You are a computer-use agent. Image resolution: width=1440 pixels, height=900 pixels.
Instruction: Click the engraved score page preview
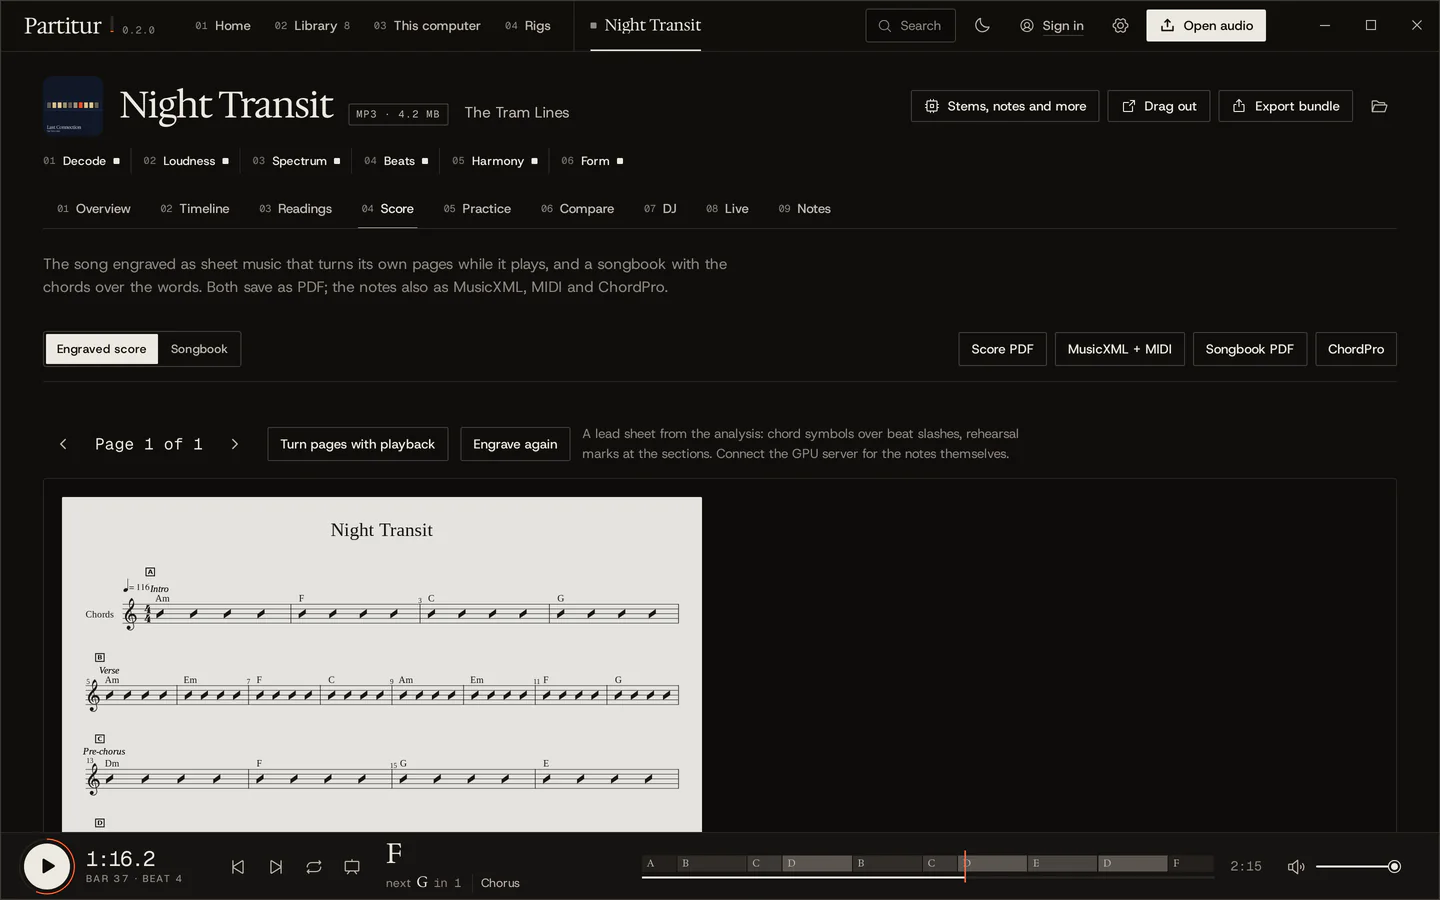[x=382, y=664]
